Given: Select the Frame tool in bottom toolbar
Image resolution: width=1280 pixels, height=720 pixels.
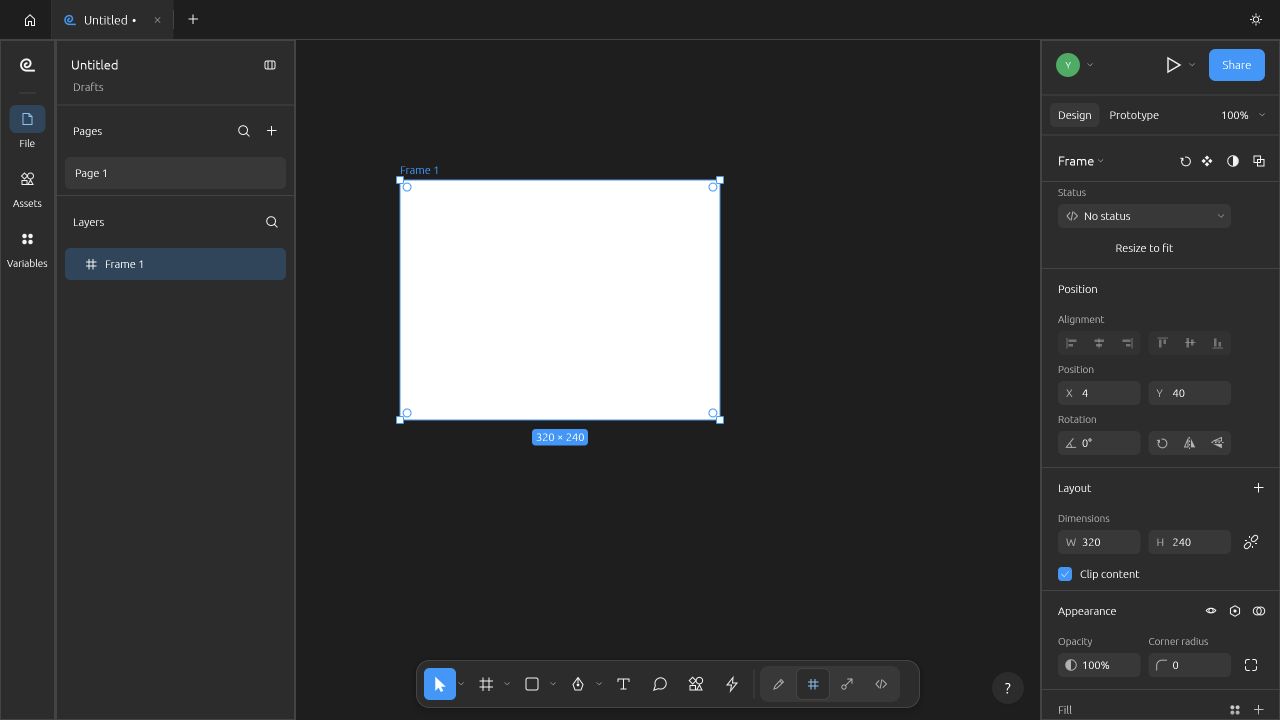Looking at the screenshot, I should [x=486, y=684].
